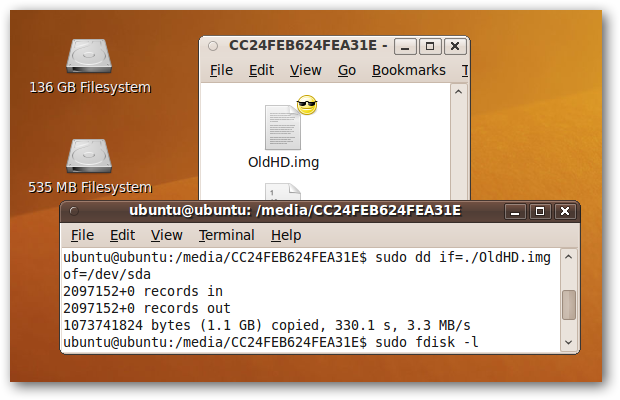Screen dimensions: 620x400
Task: Select the 535 MB Filesystem drive icon
Action: [89, 156]
